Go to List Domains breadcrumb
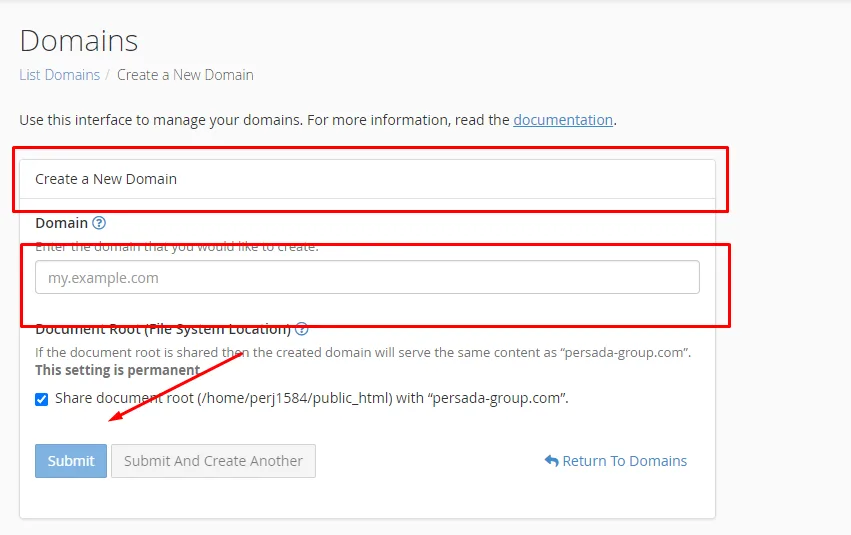 [59, 75]
